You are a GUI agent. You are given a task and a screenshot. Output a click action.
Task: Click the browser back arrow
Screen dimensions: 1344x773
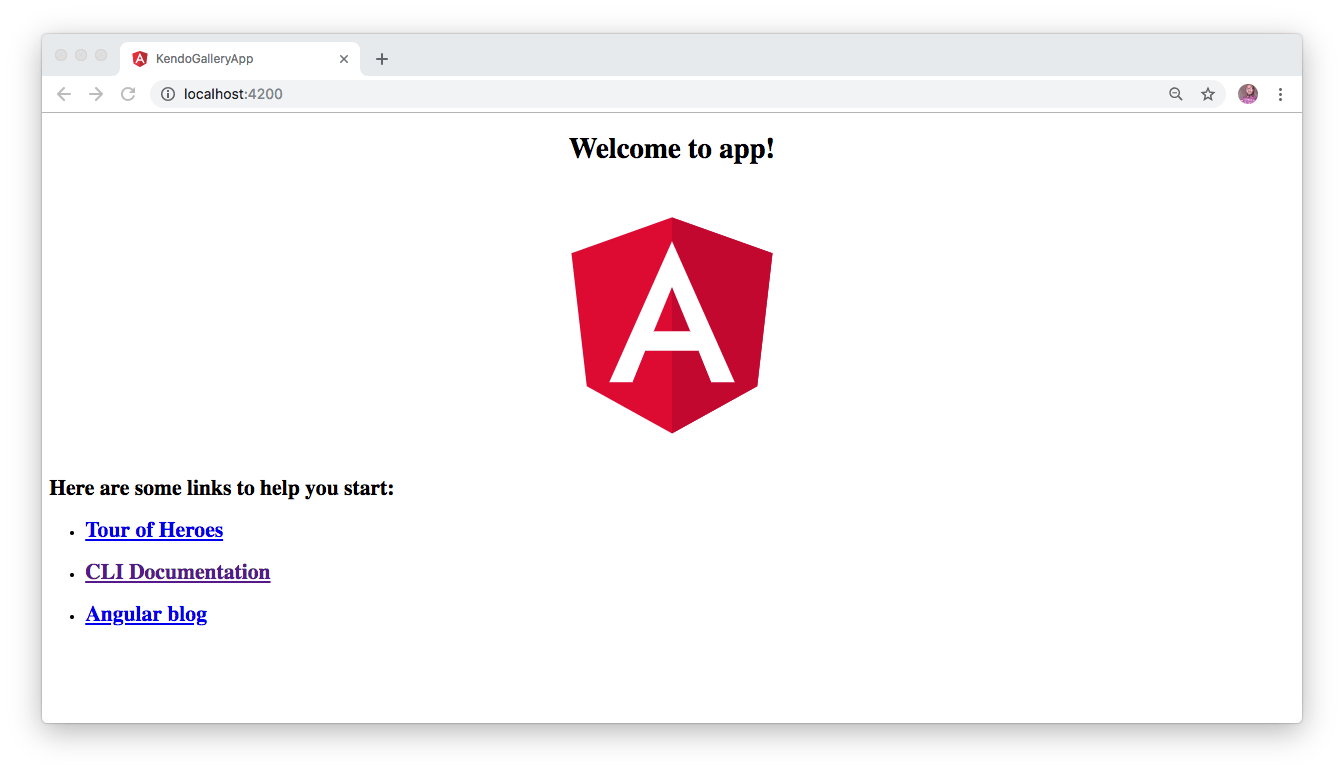64,94
